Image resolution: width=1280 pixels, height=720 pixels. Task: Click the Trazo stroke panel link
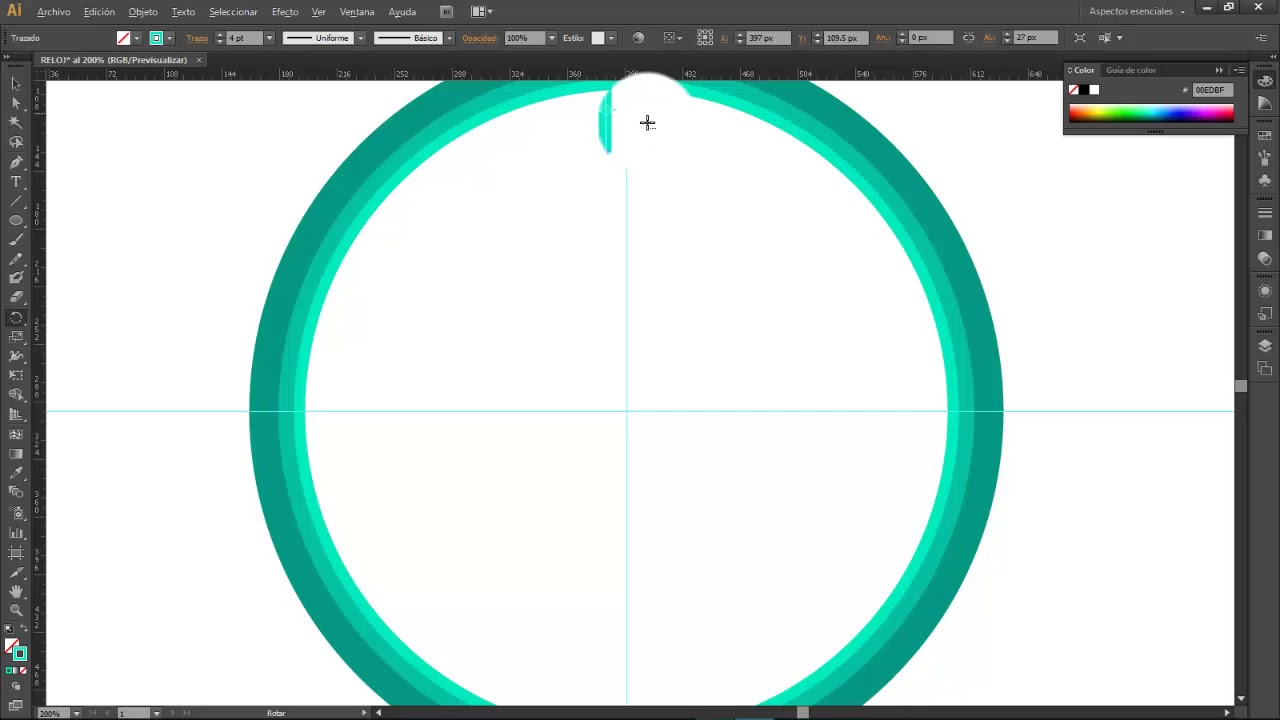(x=197, y=38)
